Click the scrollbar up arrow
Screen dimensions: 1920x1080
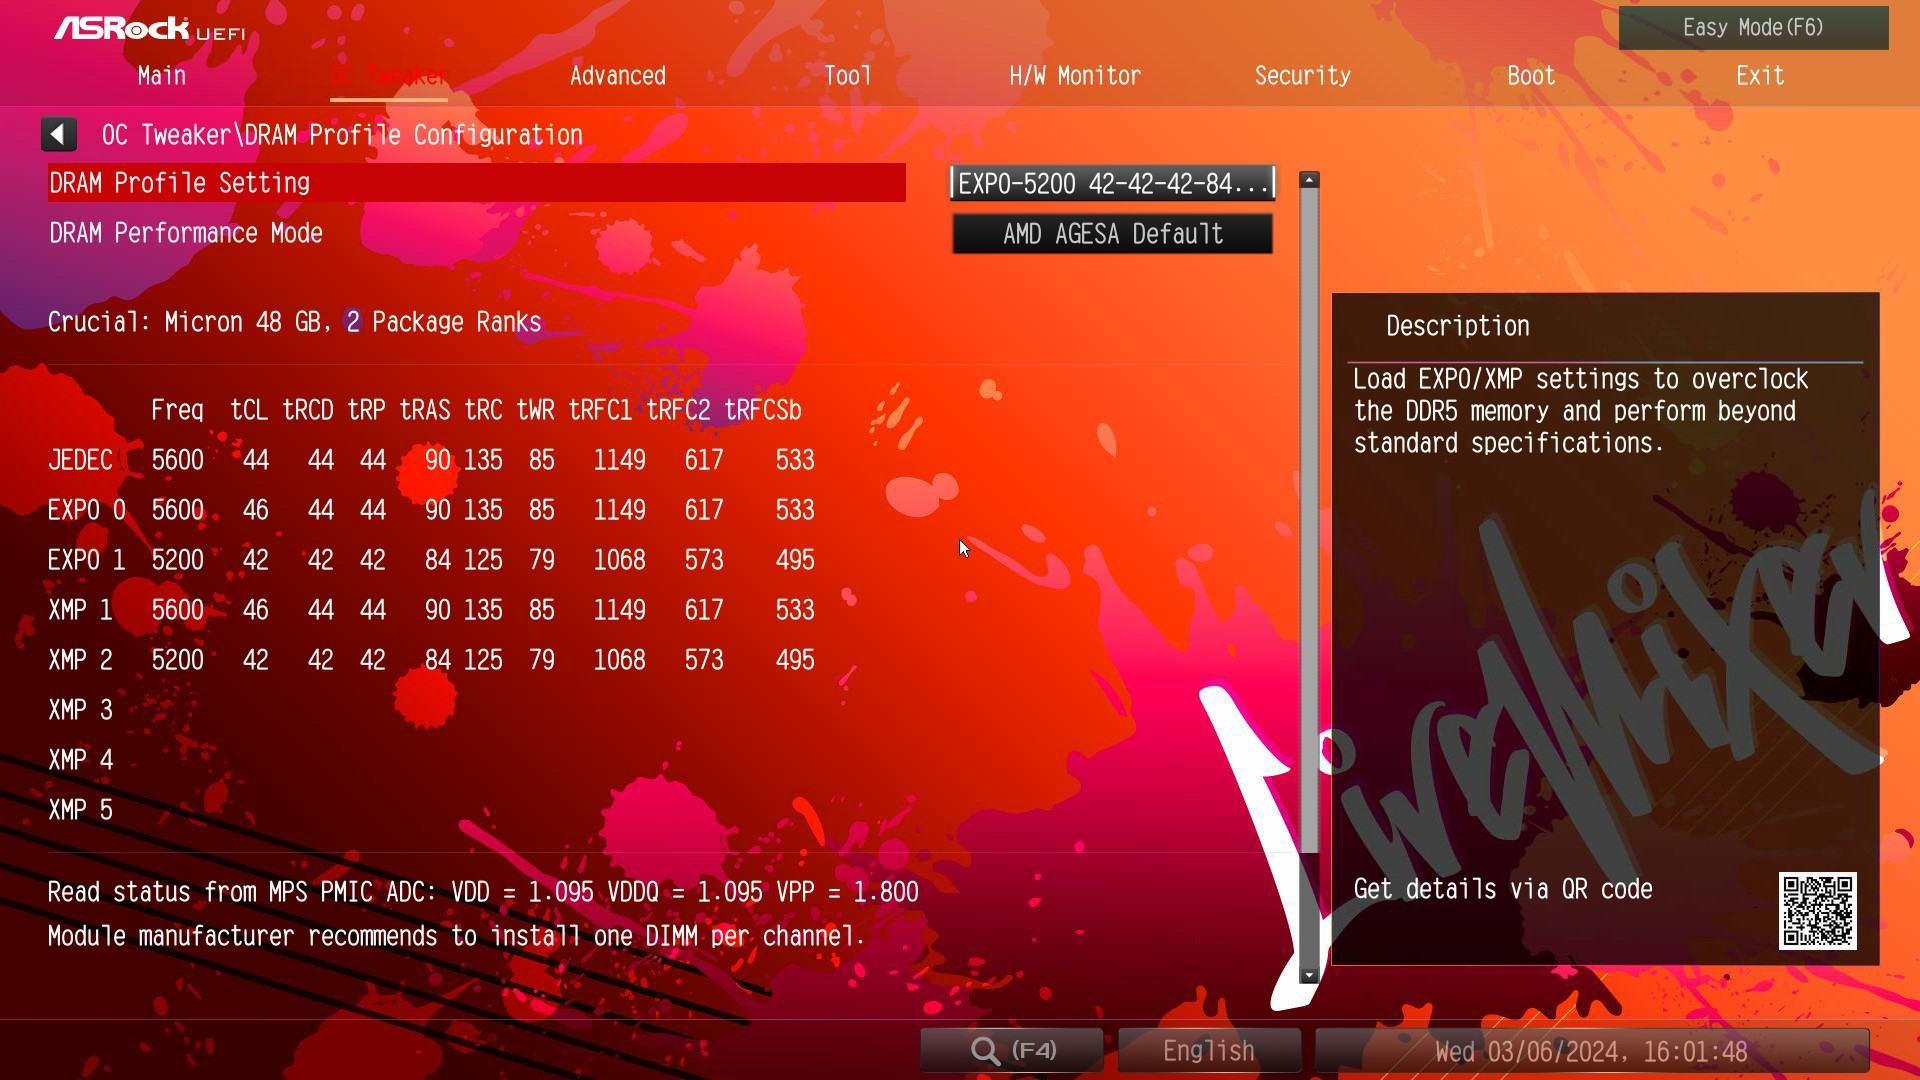[1309, 180]
